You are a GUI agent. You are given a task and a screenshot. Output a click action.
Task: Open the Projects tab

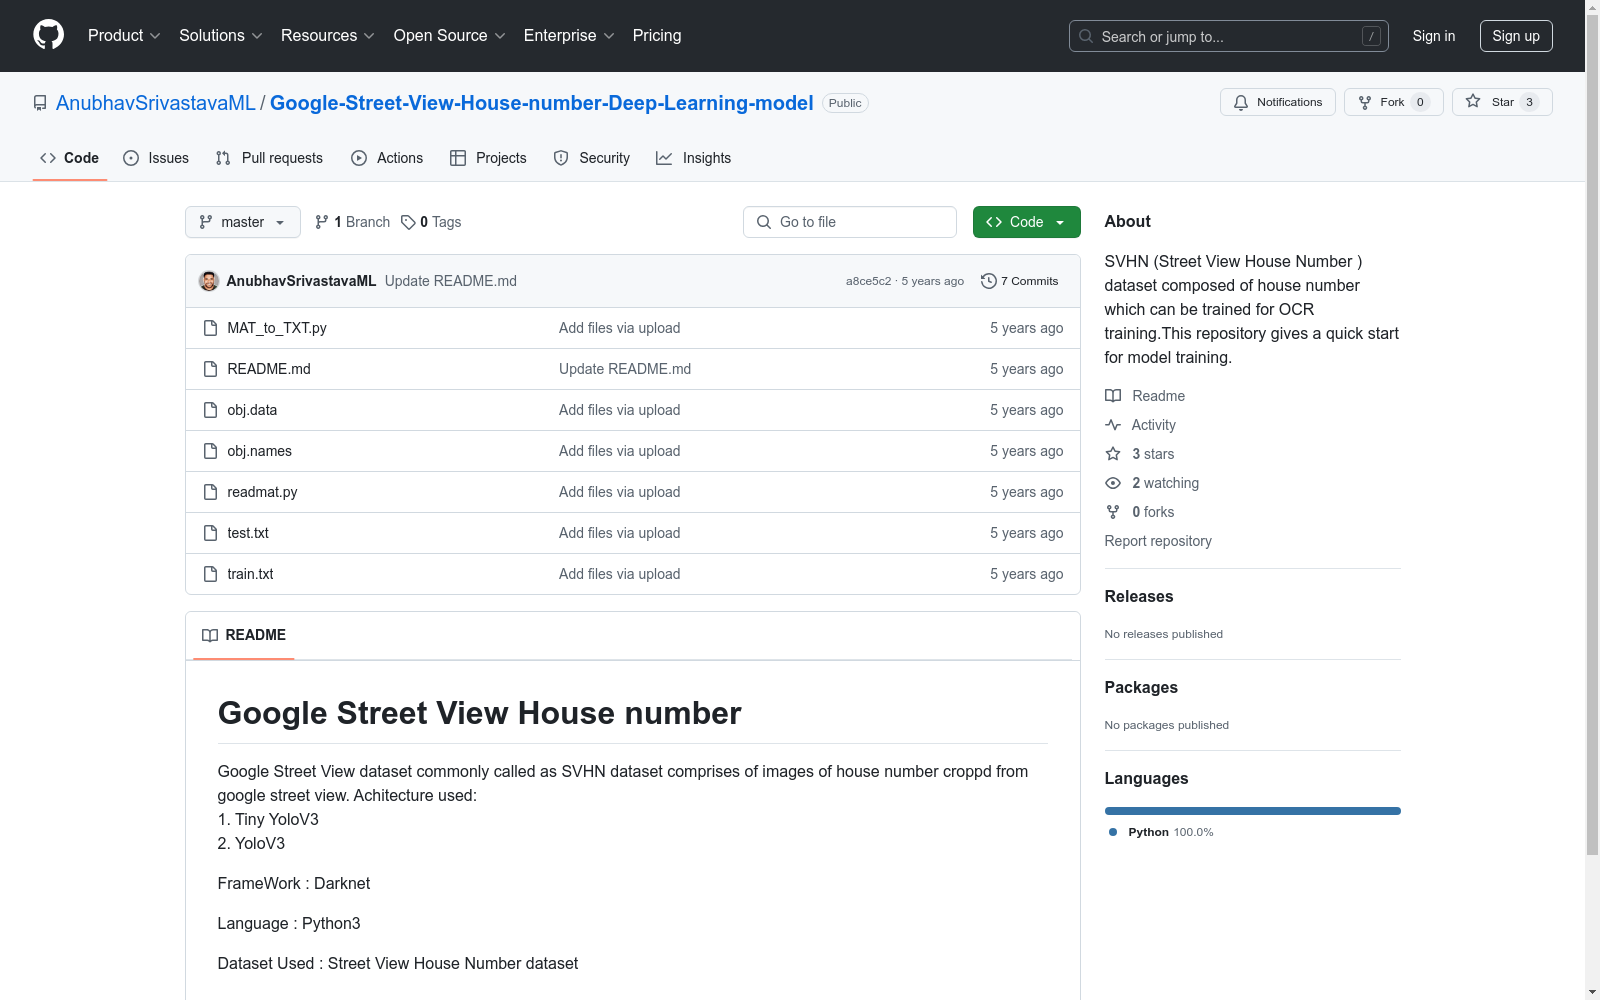488,158
